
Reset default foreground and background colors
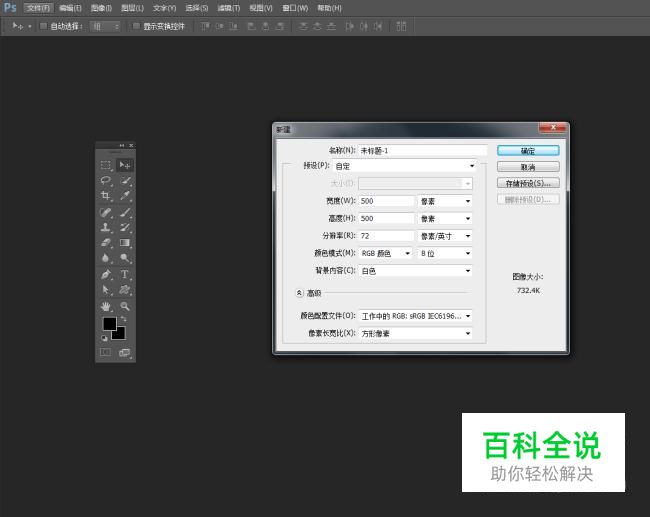point(104,338)
